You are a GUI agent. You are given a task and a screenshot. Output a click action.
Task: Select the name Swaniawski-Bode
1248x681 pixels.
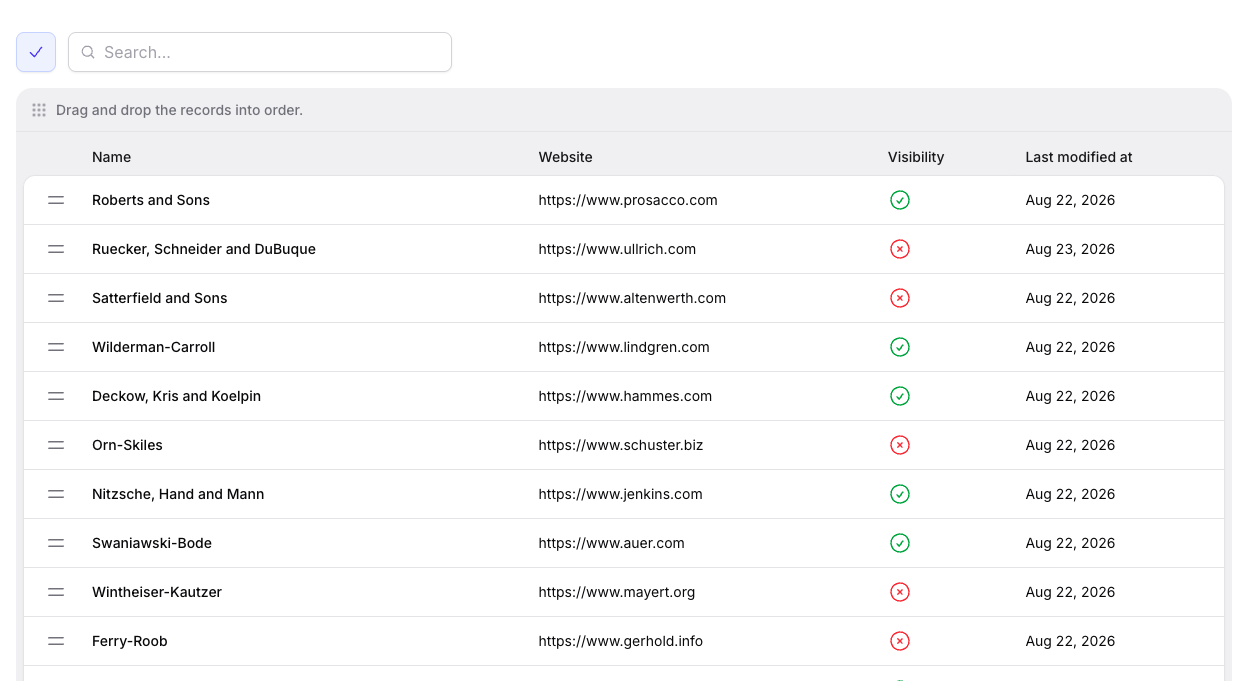[152, 543]
